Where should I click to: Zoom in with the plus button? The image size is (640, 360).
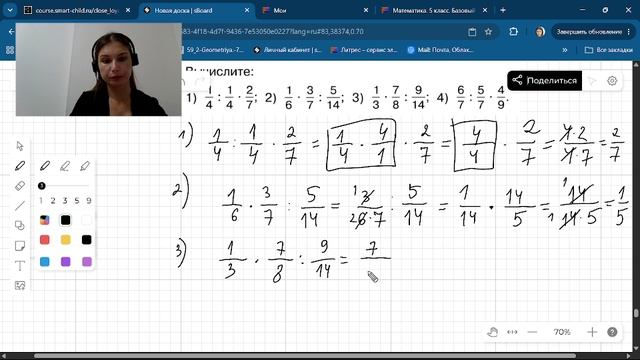coord(592,332)
